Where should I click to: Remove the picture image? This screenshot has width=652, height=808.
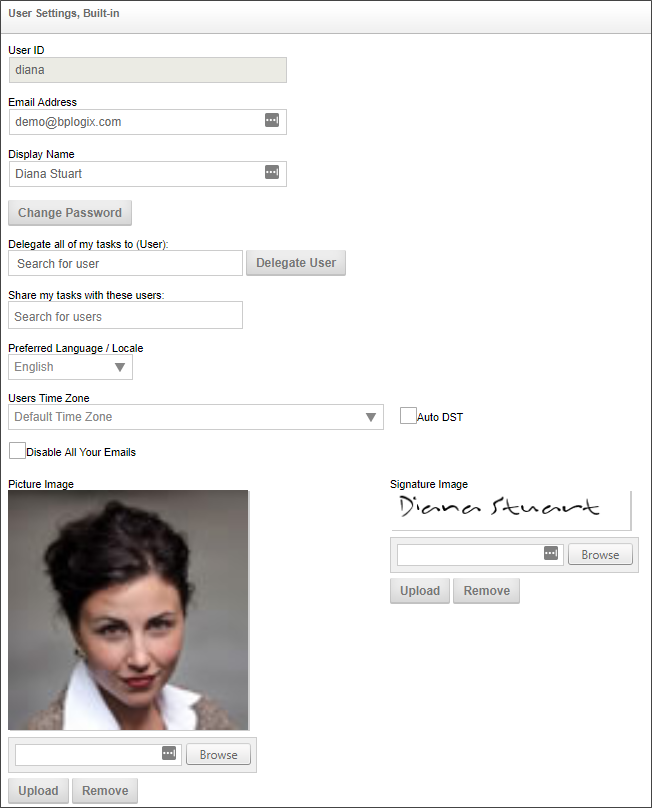pos(105,791)
